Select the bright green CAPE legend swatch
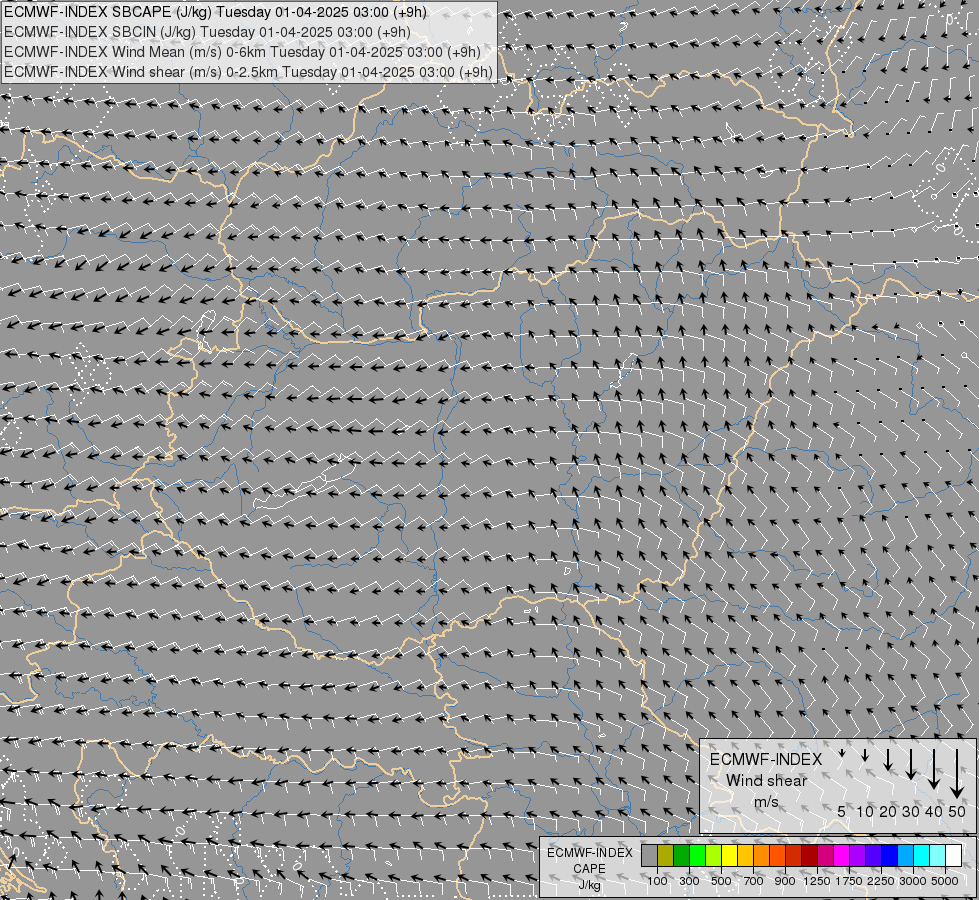 [697, 855]
